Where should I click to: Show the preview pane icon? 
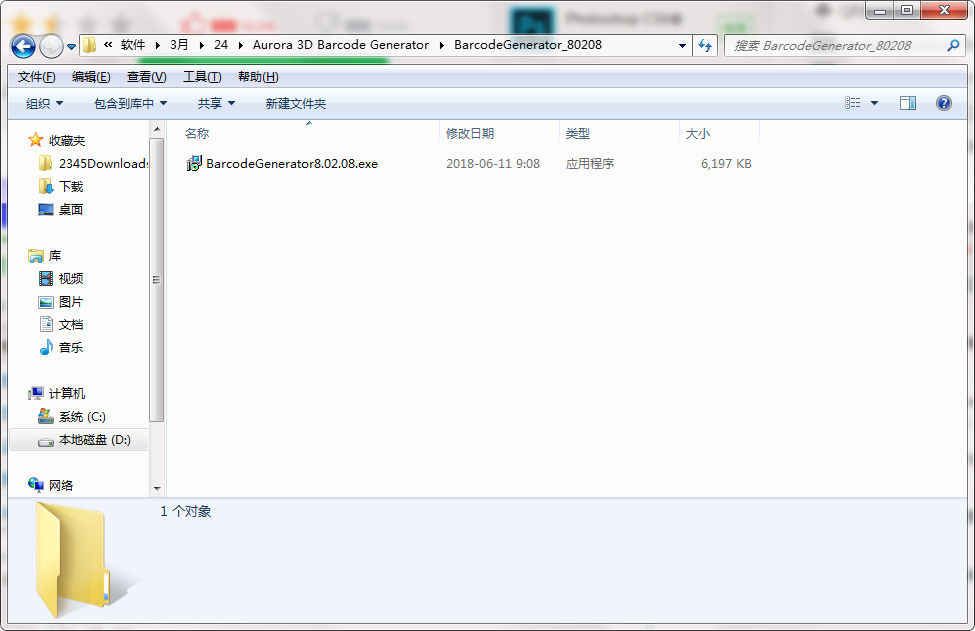point(908,102)
